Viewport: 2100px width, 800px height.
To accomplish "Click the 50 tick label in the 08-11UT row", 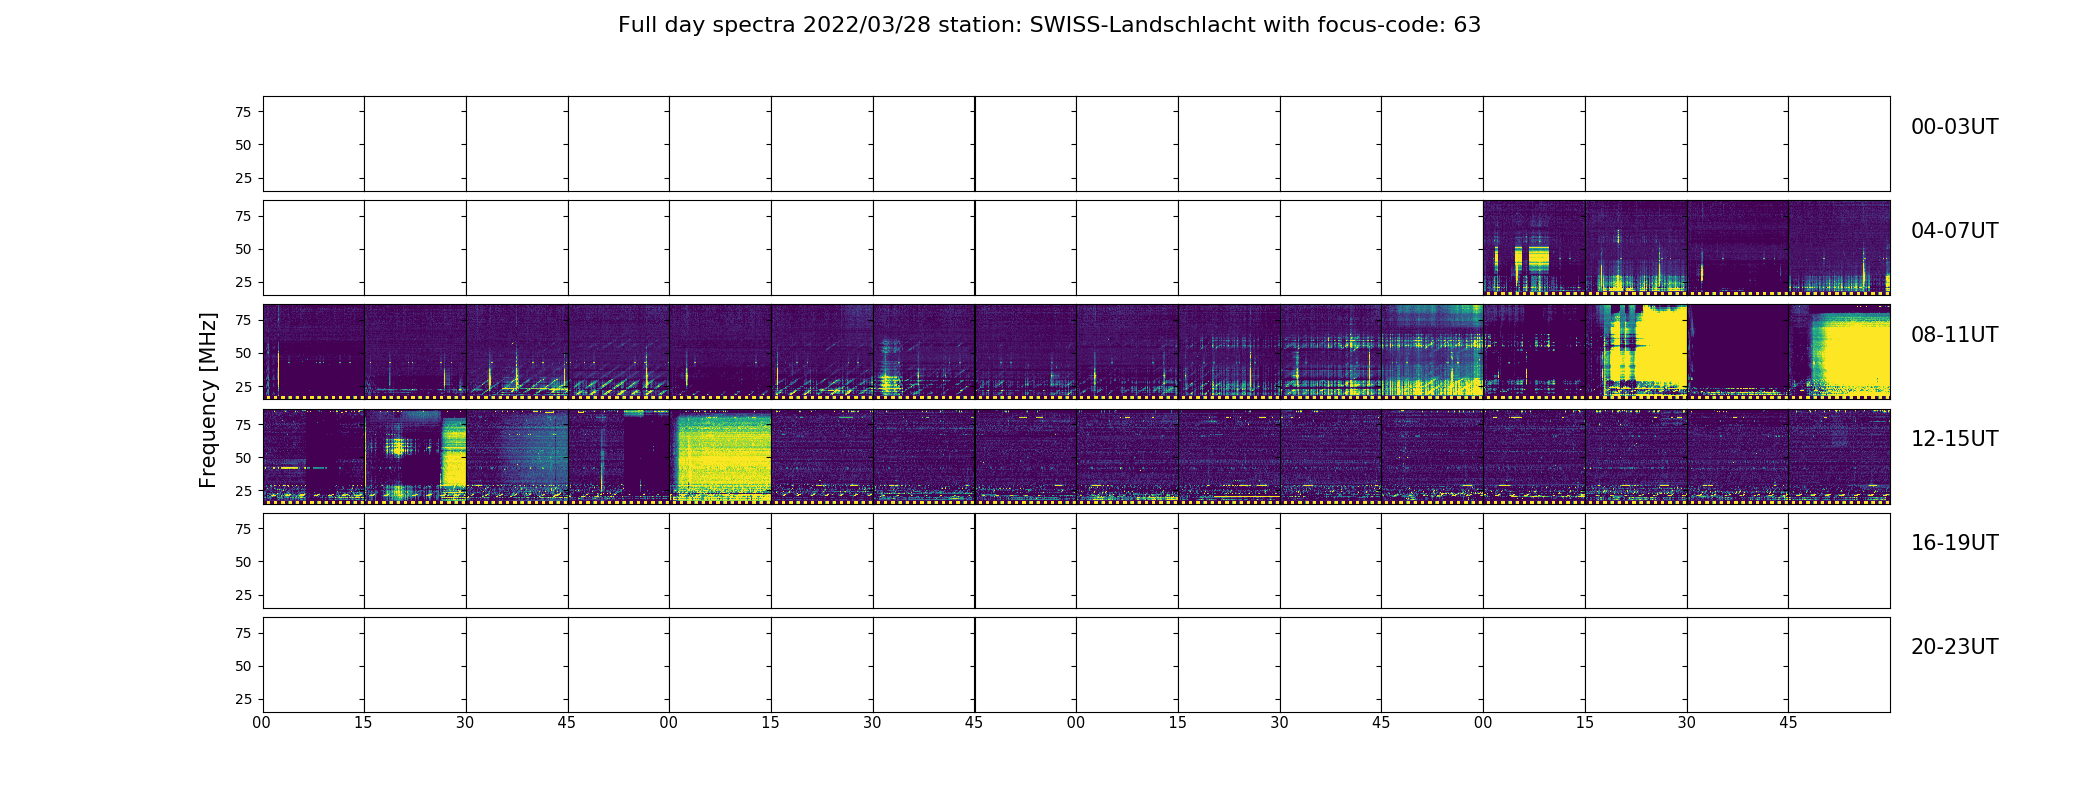I will [x=243, y=353].
